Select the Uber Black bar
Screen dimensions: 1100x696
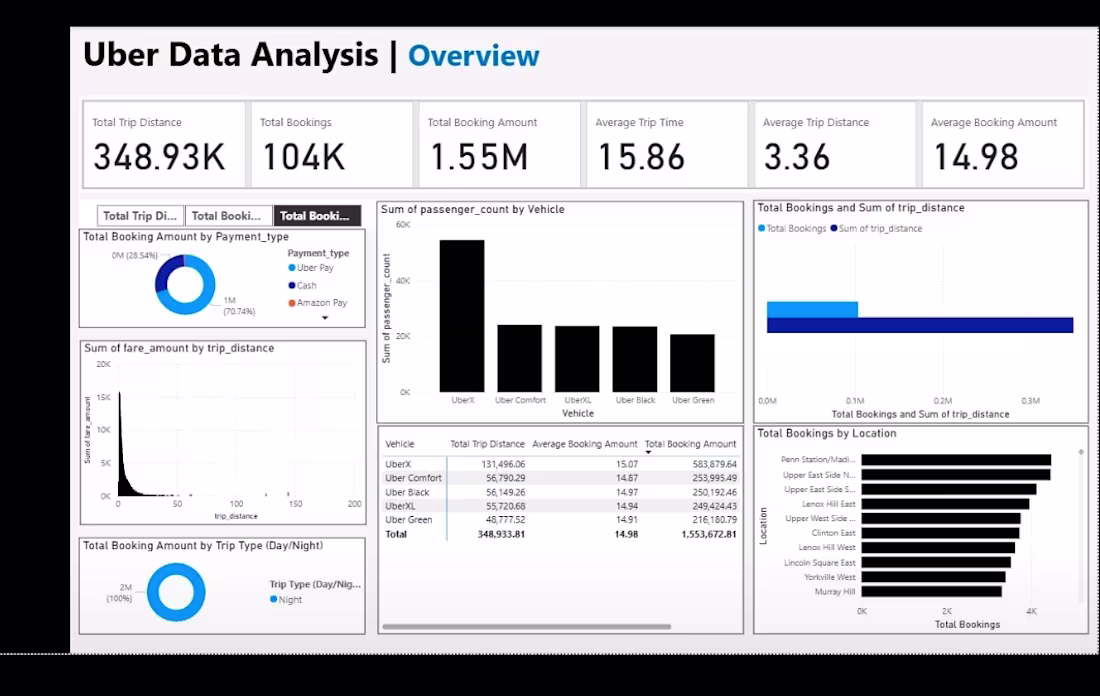pyautogui.click(x=635, y=359)
